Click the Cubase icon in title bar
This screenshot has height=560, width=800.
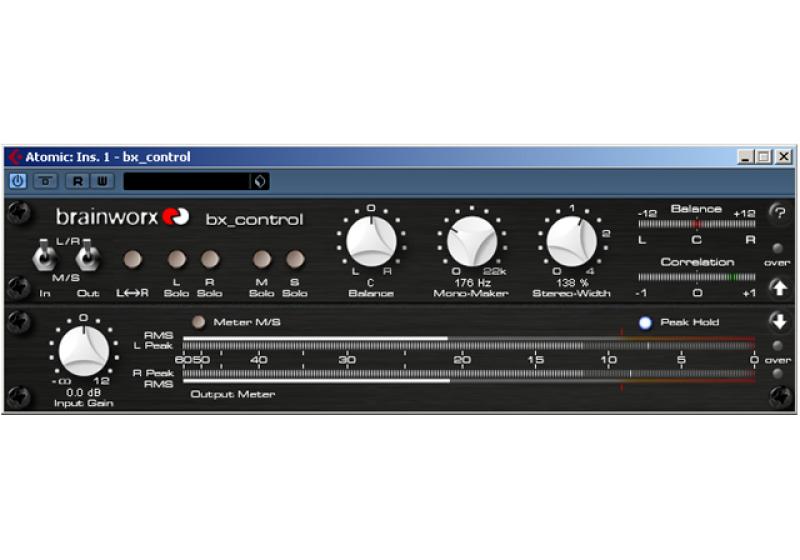15,157
